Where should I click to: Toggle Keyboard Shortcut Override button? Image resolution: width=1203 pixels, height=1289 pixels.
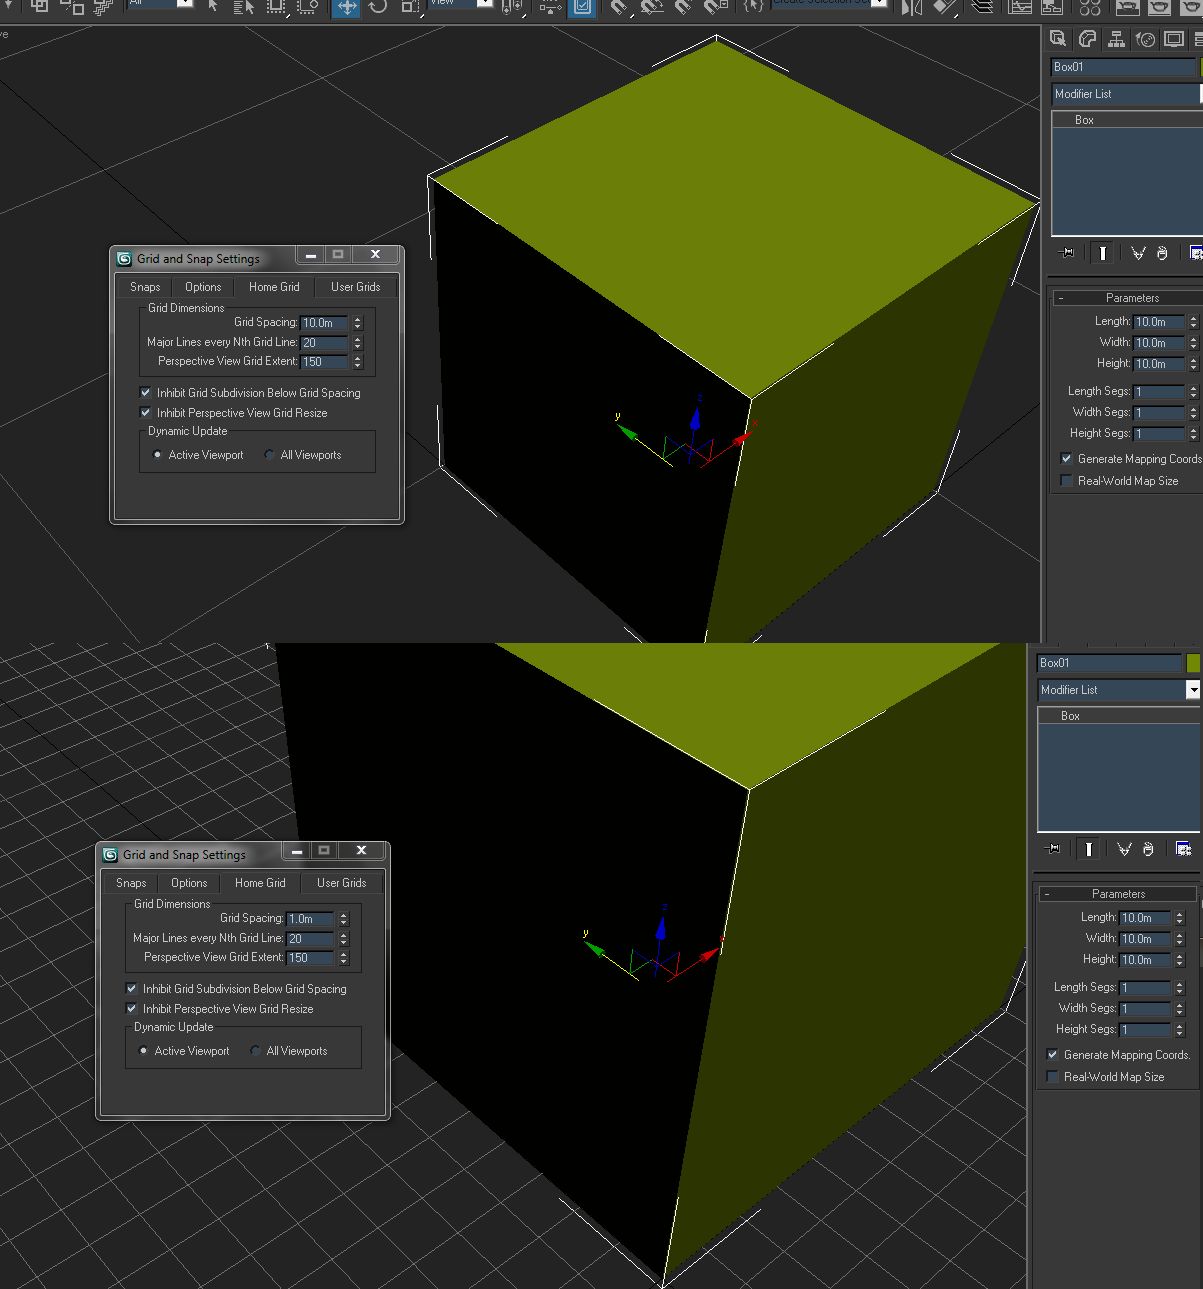[x=582, y=7]
